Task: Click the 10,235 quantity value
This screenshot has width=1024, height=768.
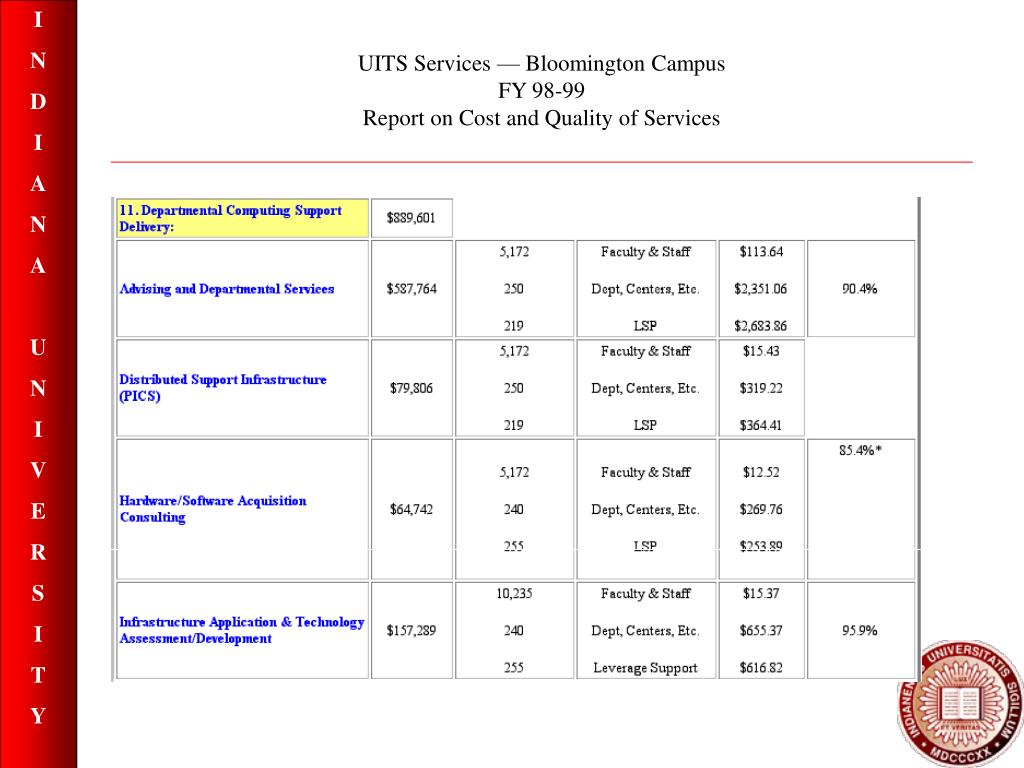Action: [514, 594]
